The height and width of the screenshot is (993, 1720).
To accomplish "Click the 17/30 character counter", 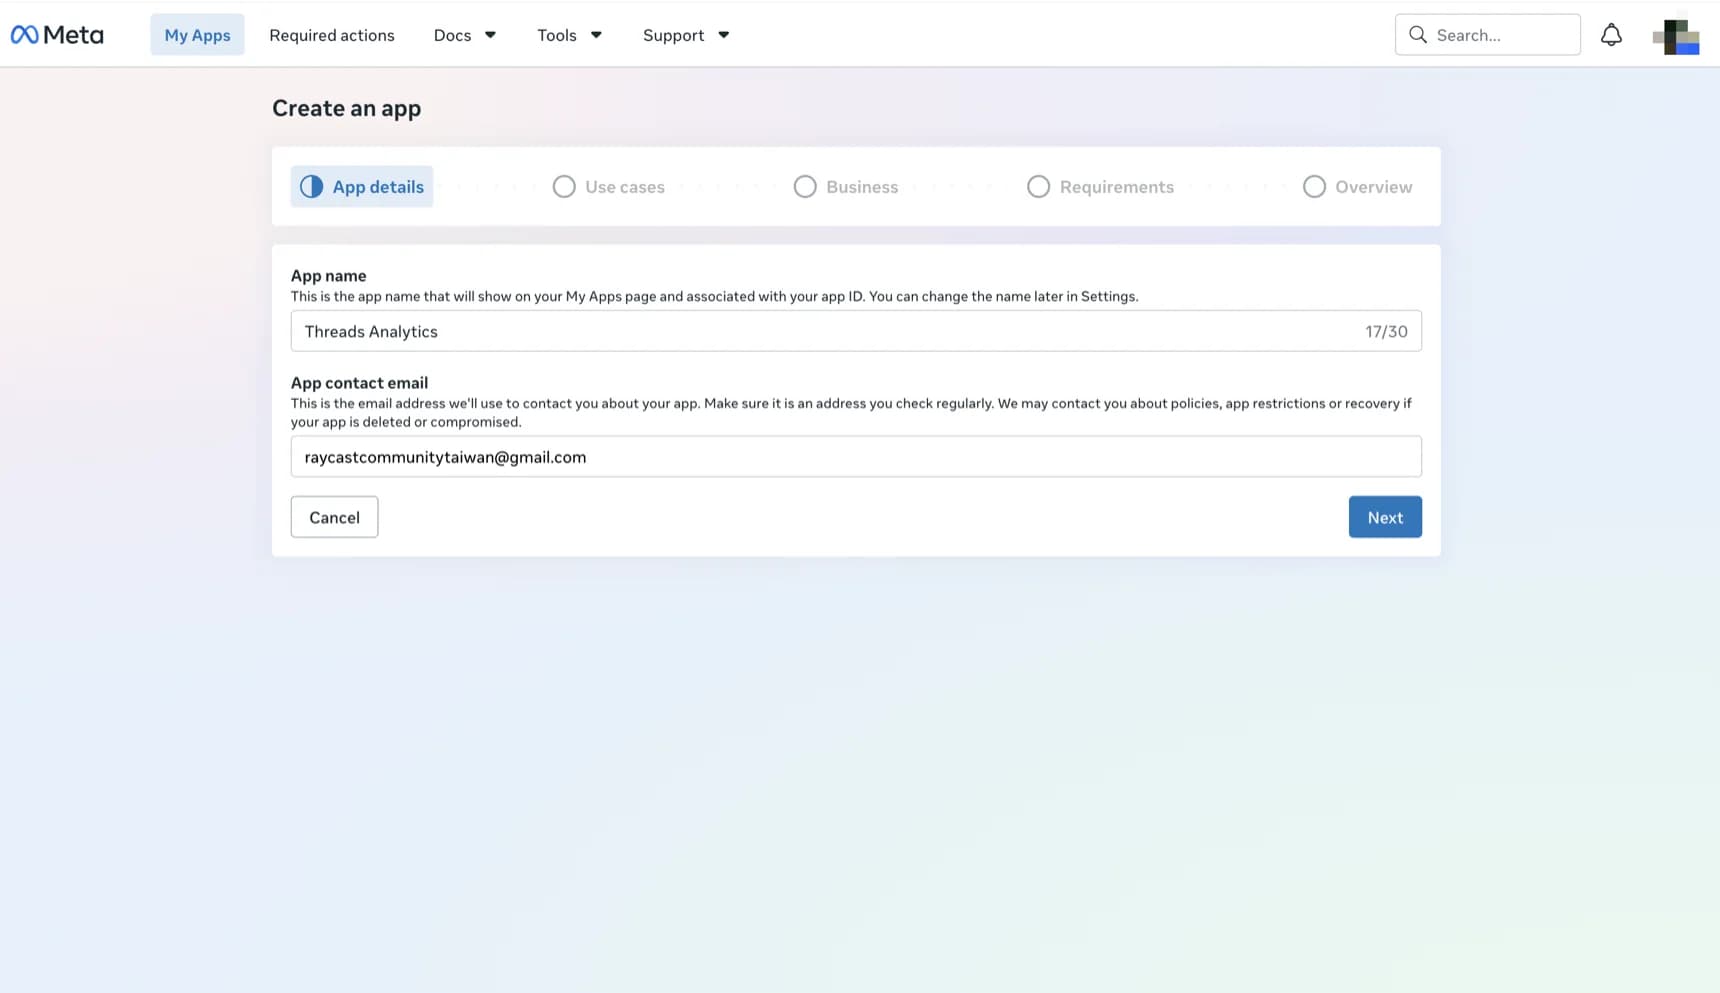I will [x=1386, y=332].
